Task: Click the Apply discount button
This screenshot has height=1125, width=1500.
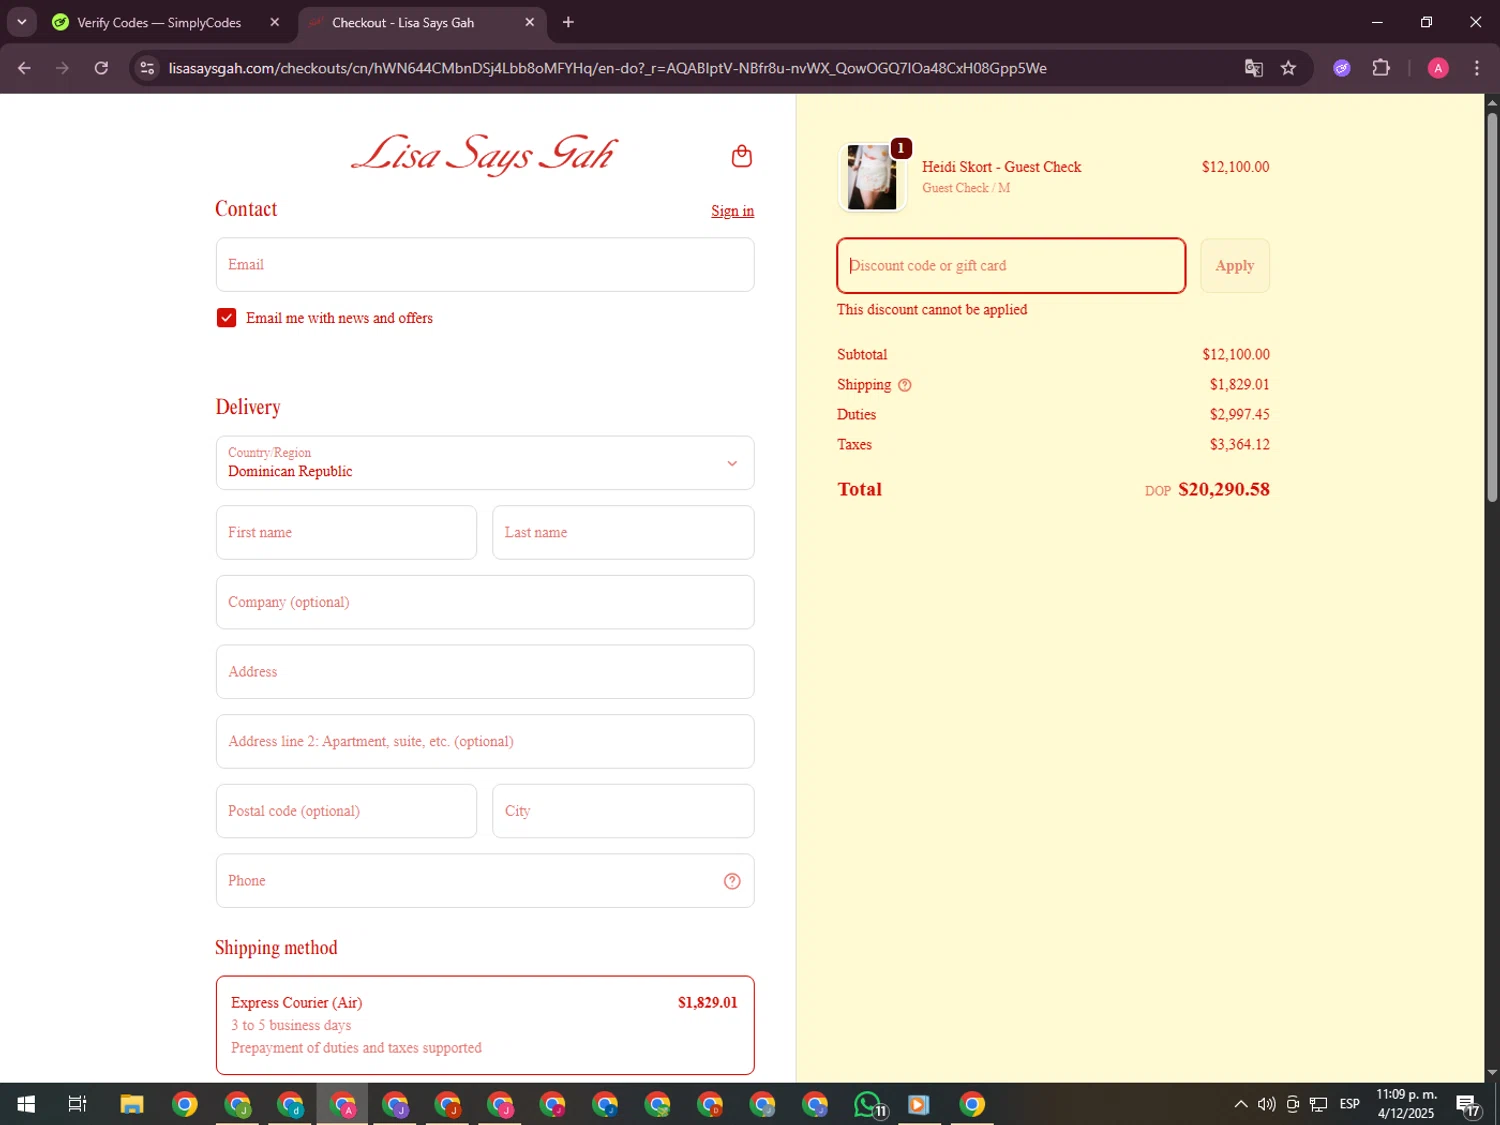Action: pyautogui.click(x=1234, y=265)
